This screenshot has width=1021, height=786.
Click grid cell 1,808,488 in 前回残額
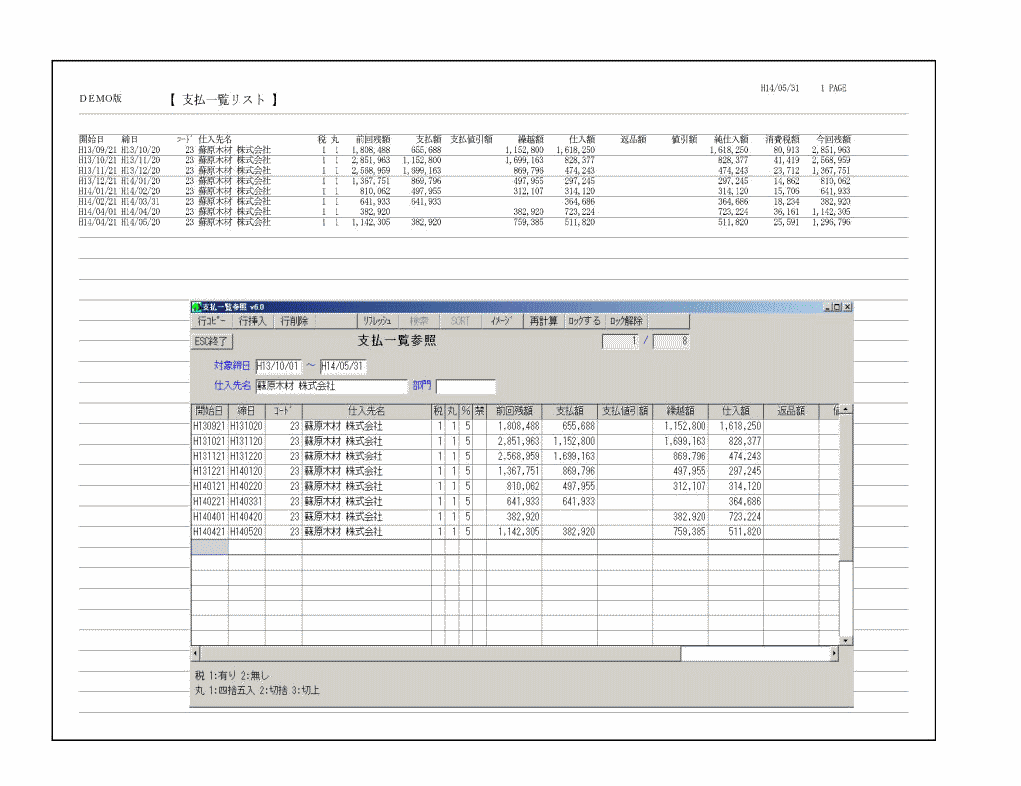point(514,427)
